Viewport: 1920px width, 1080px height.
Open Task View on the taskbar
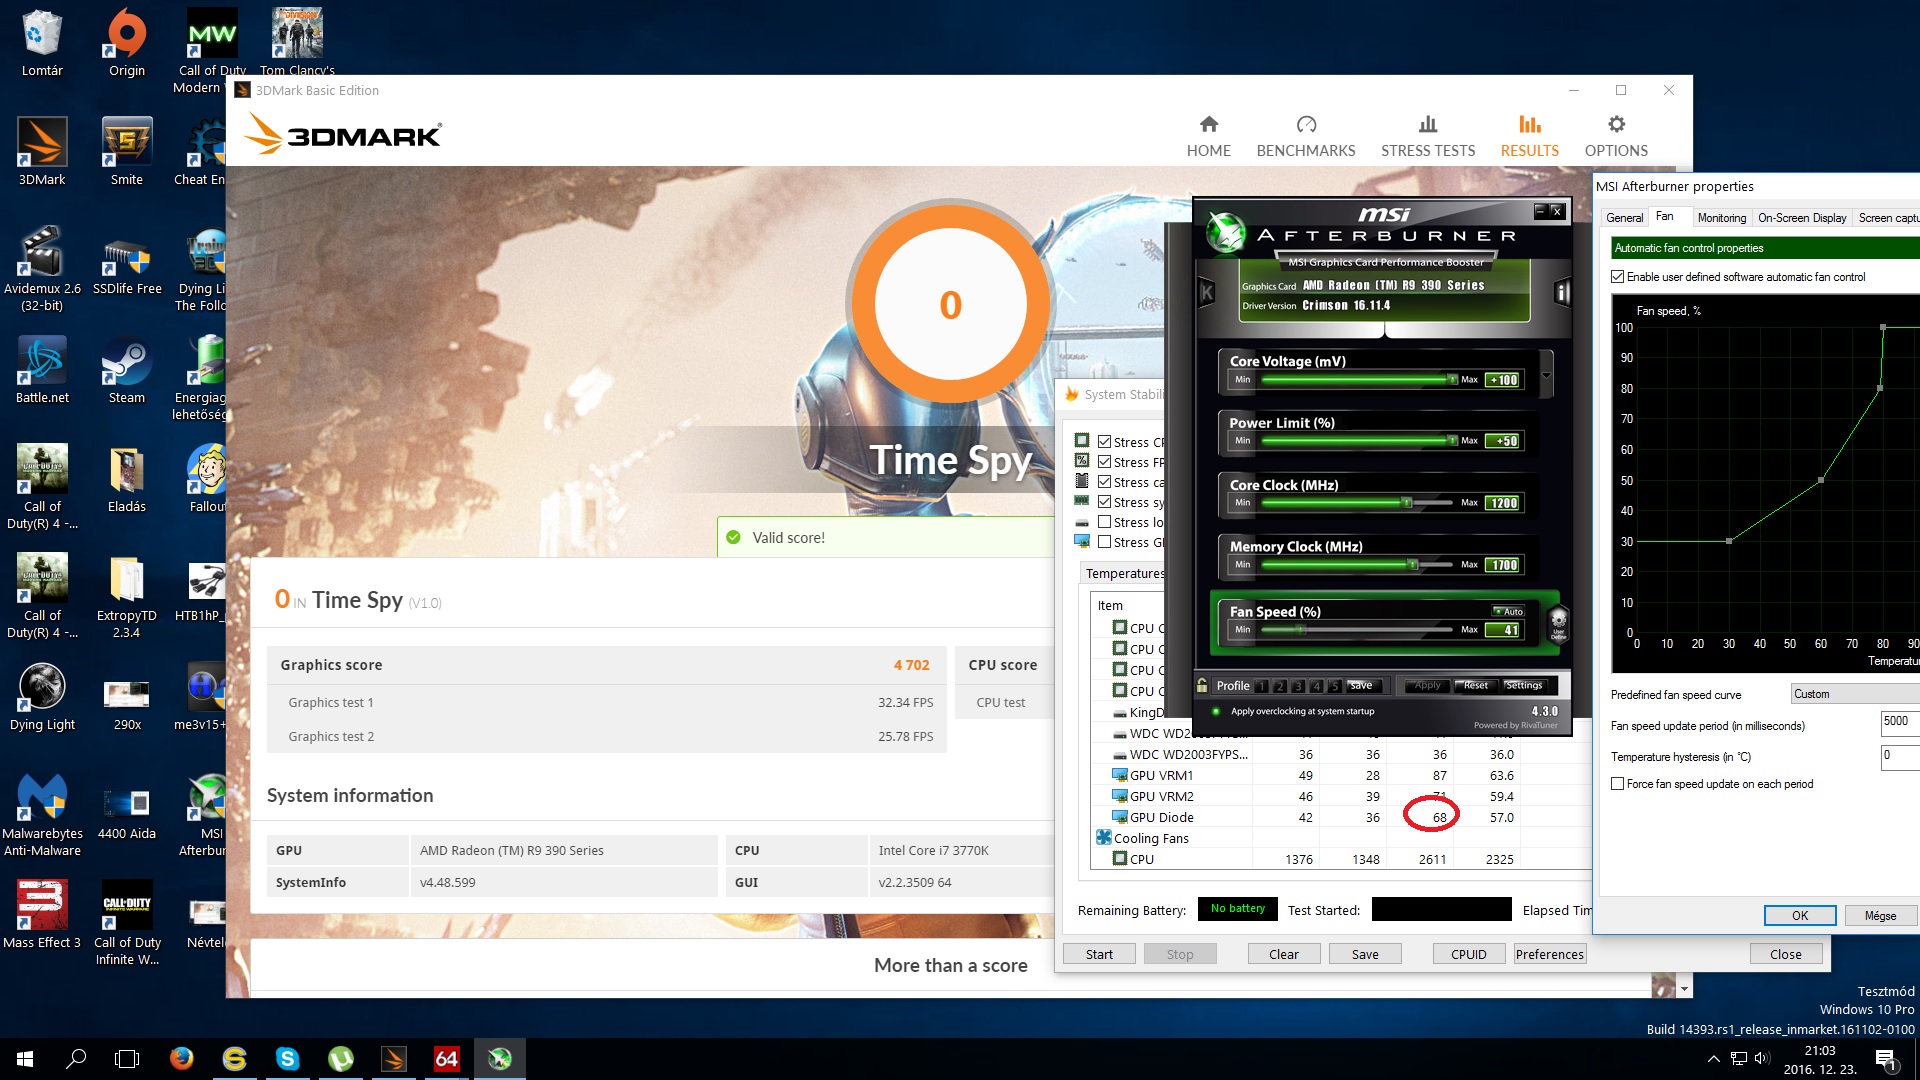[x=127, y=1058]
